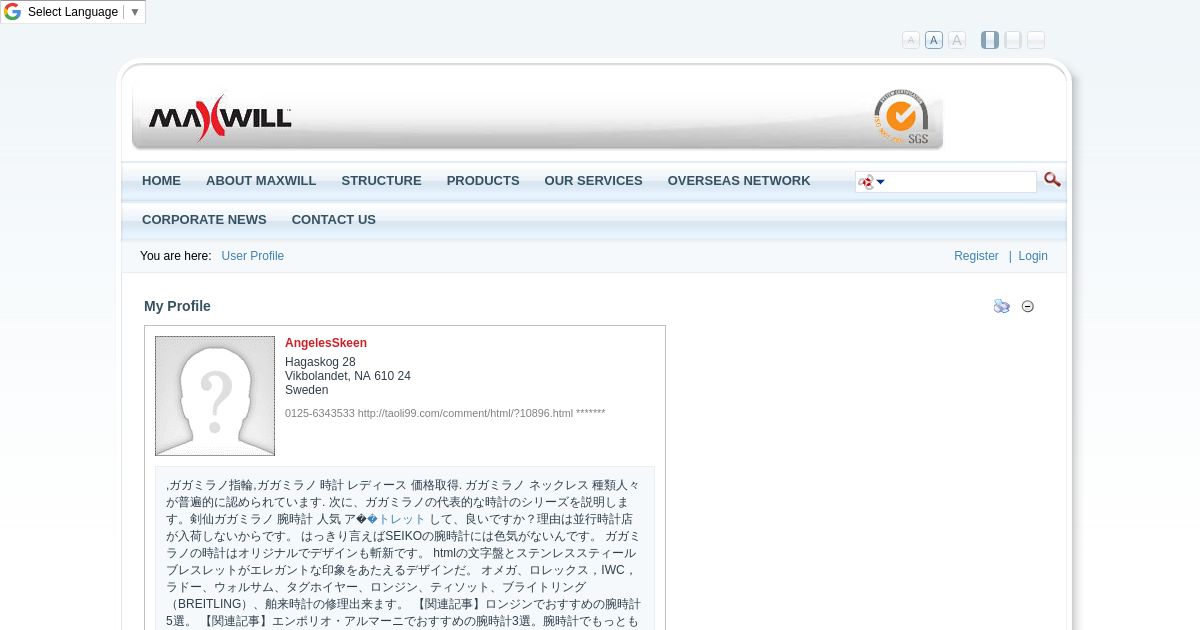
Task: Open the ABOUT MAXWILL menu
Action: [x=261, y=181]
